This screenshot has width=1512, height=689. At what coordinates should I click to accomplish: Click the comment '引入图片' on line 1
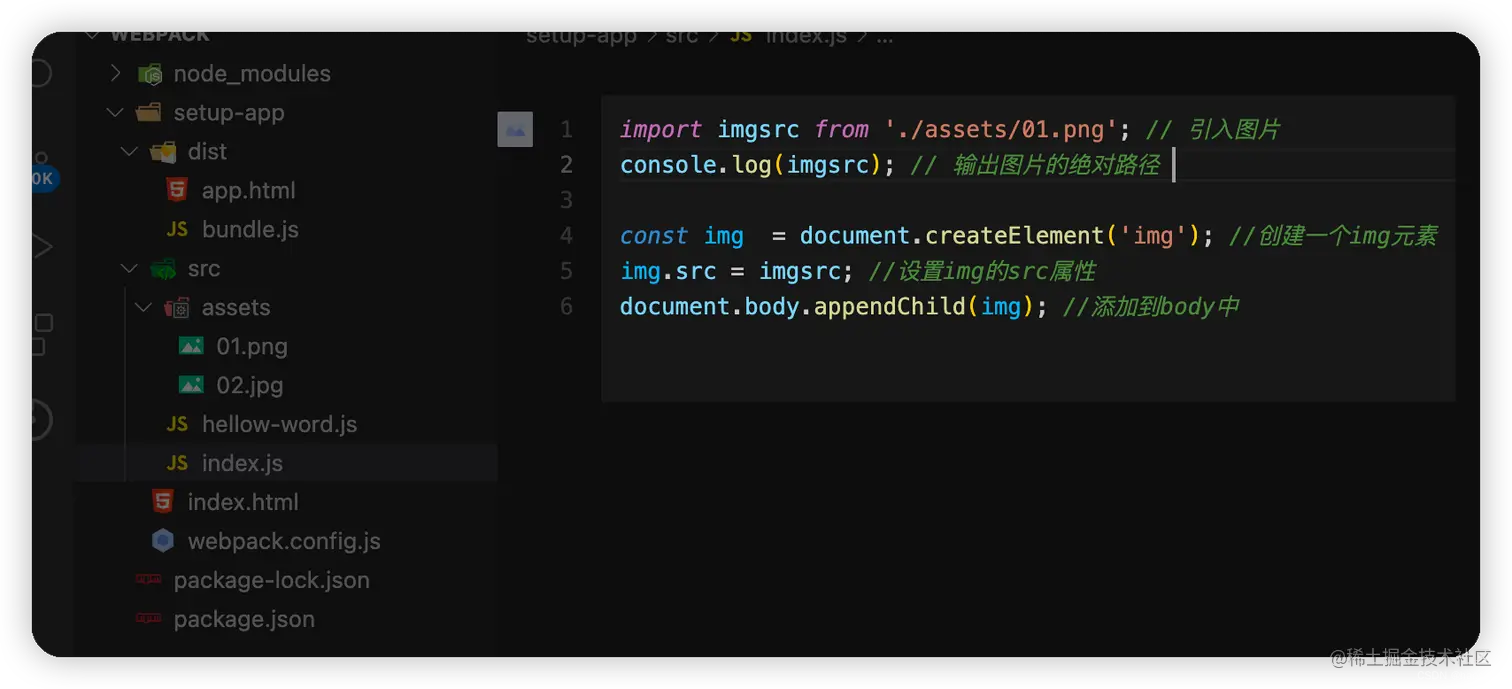(1234, 129)
